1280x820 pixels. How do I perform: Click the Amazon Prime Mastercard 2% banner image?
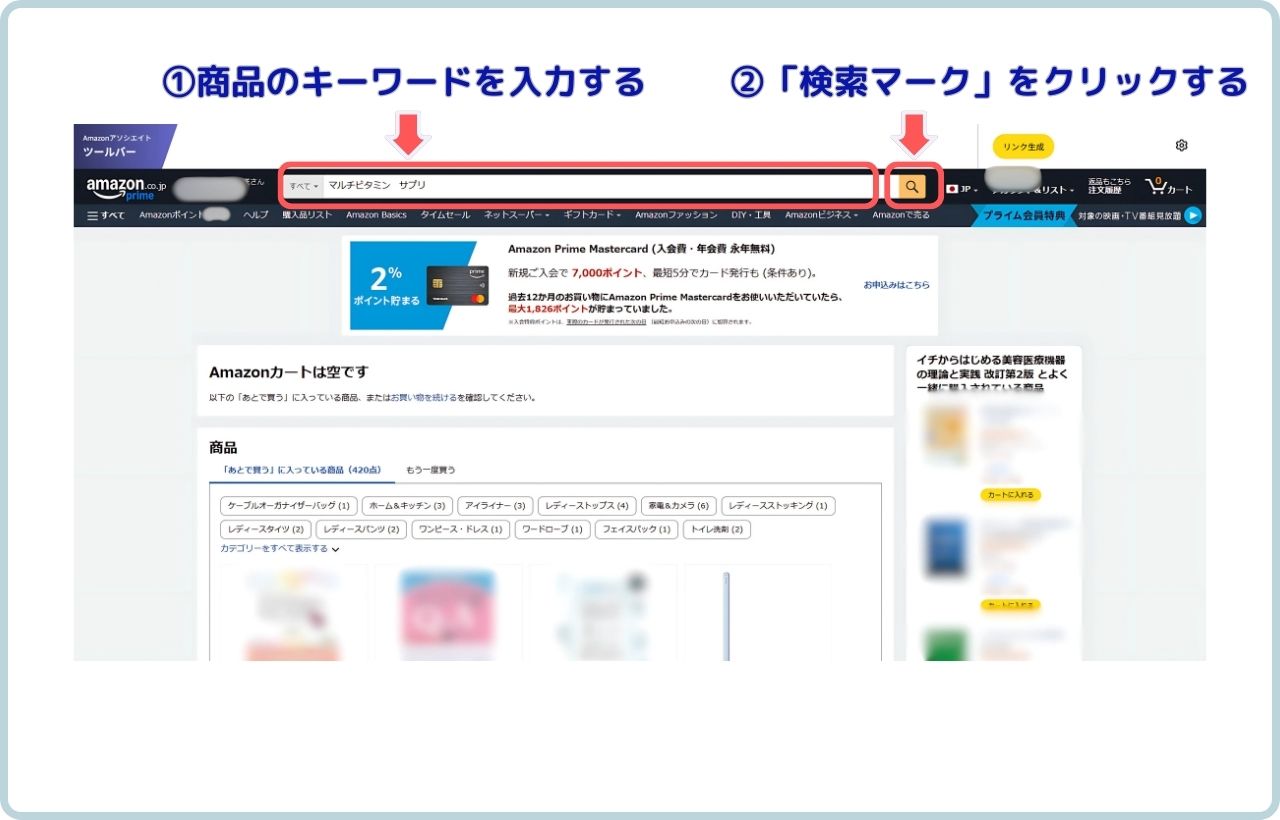coord(418,285)
